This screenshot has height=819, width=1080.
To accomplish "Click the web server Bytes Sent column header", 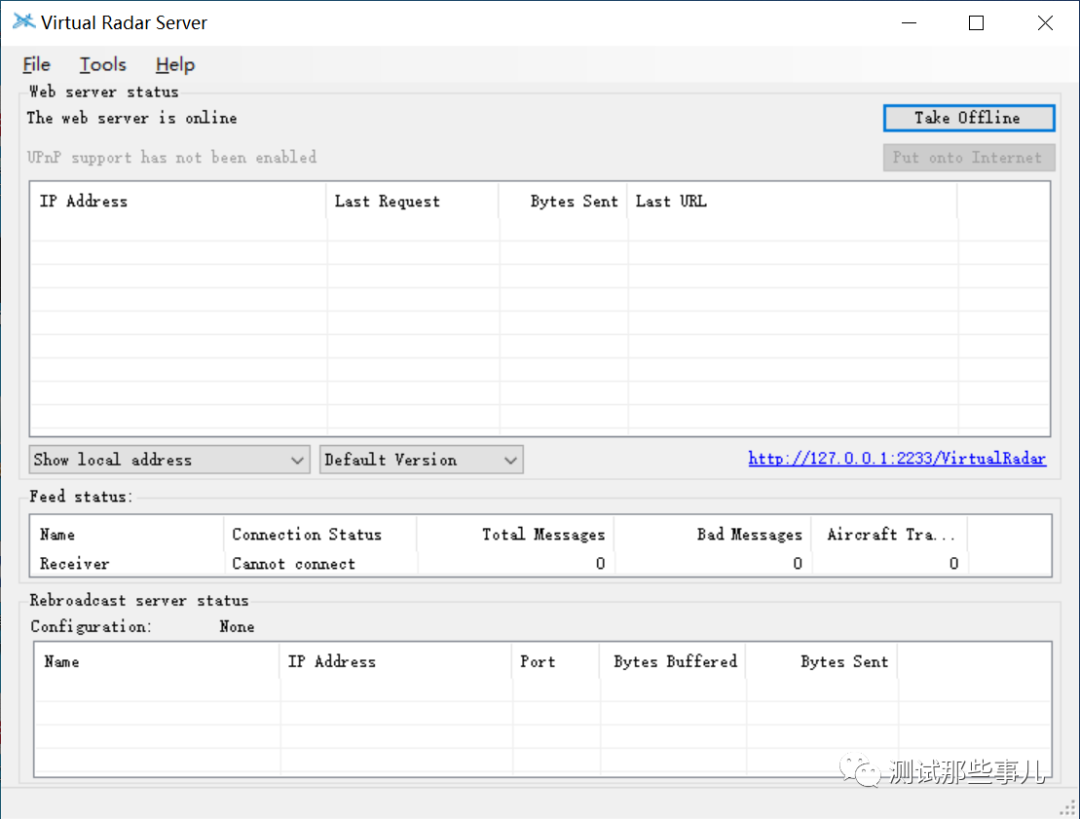I will pos(563,201).
